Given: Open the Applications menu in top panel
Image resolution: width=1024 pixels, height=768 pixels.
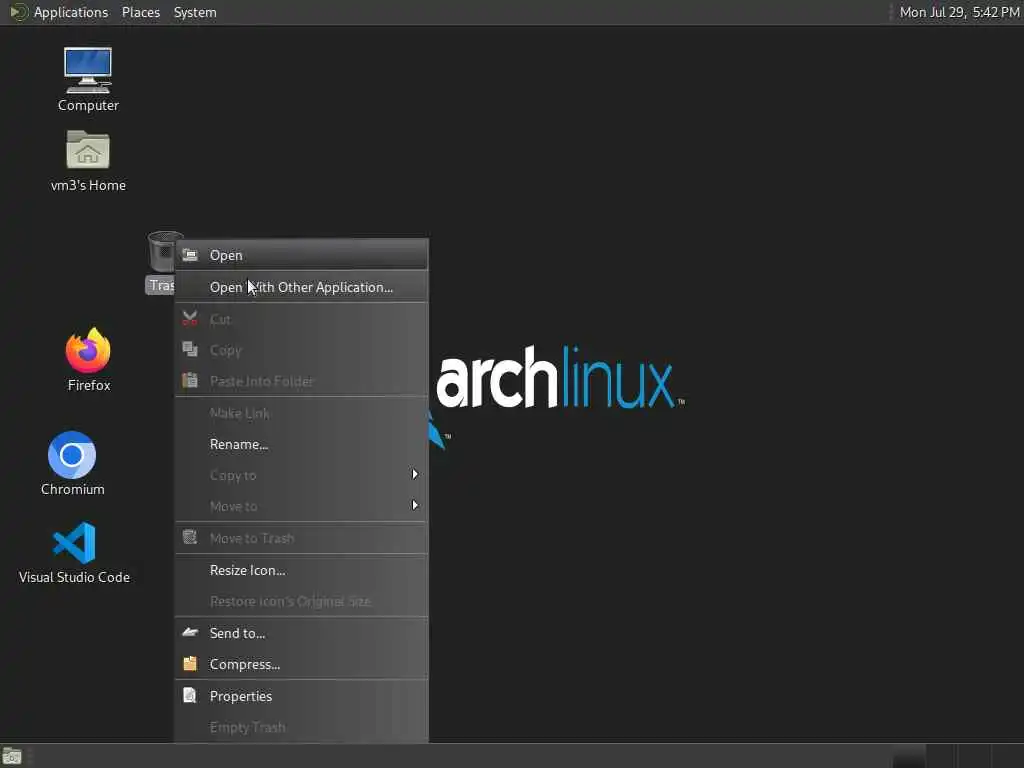Looking at the screenshot, I should coord(71,12).
